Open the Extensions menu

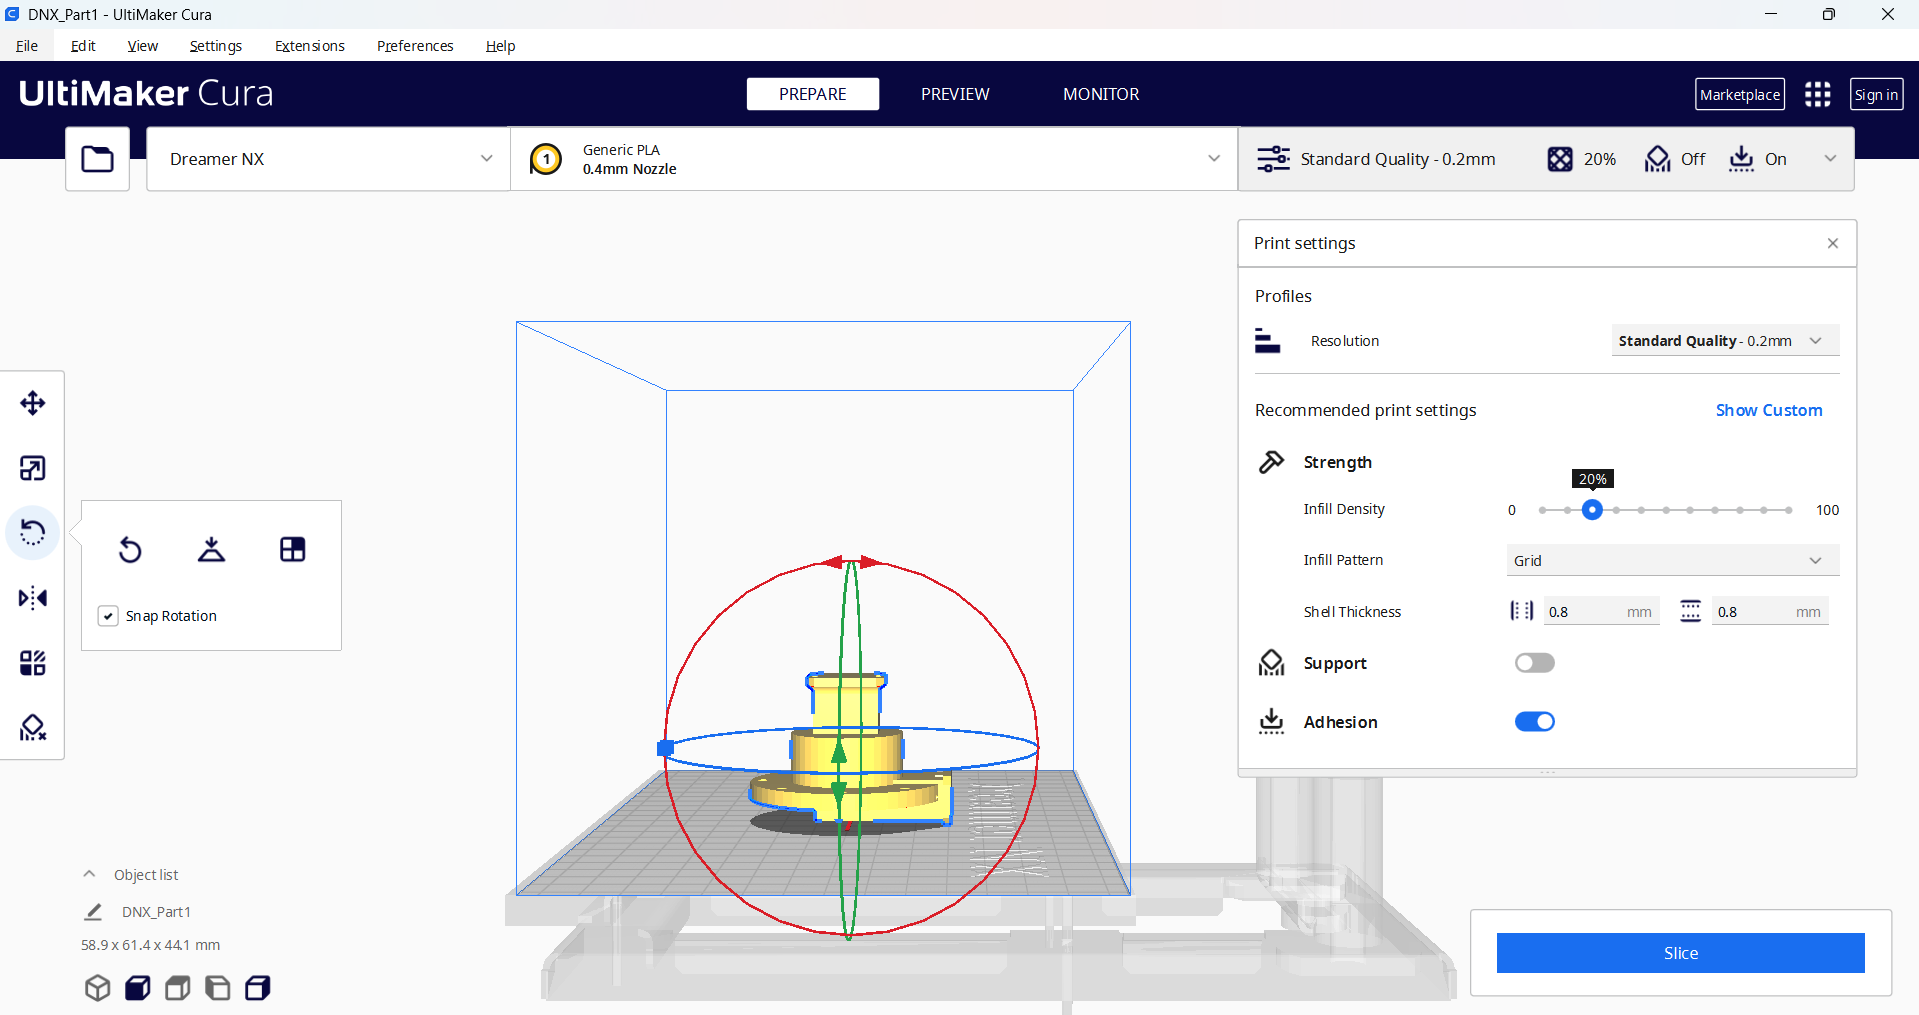click(x=310, y=46)
